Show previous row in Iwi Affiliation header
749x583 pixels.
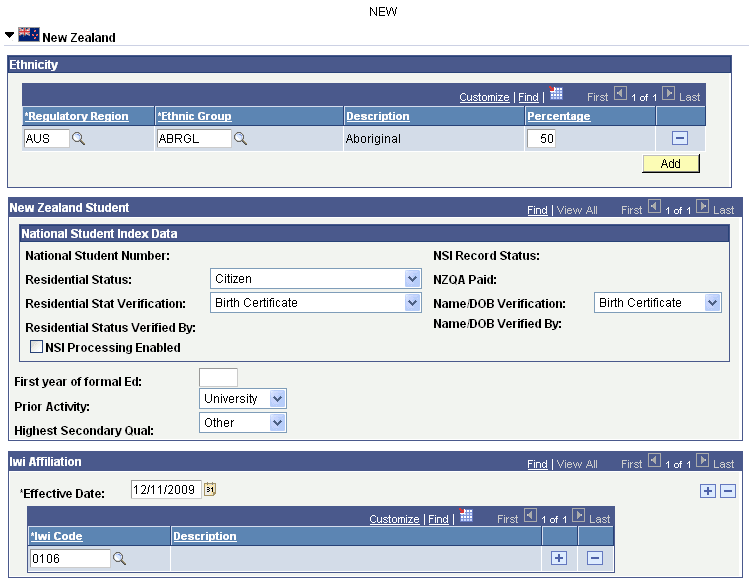click(654, 460)
